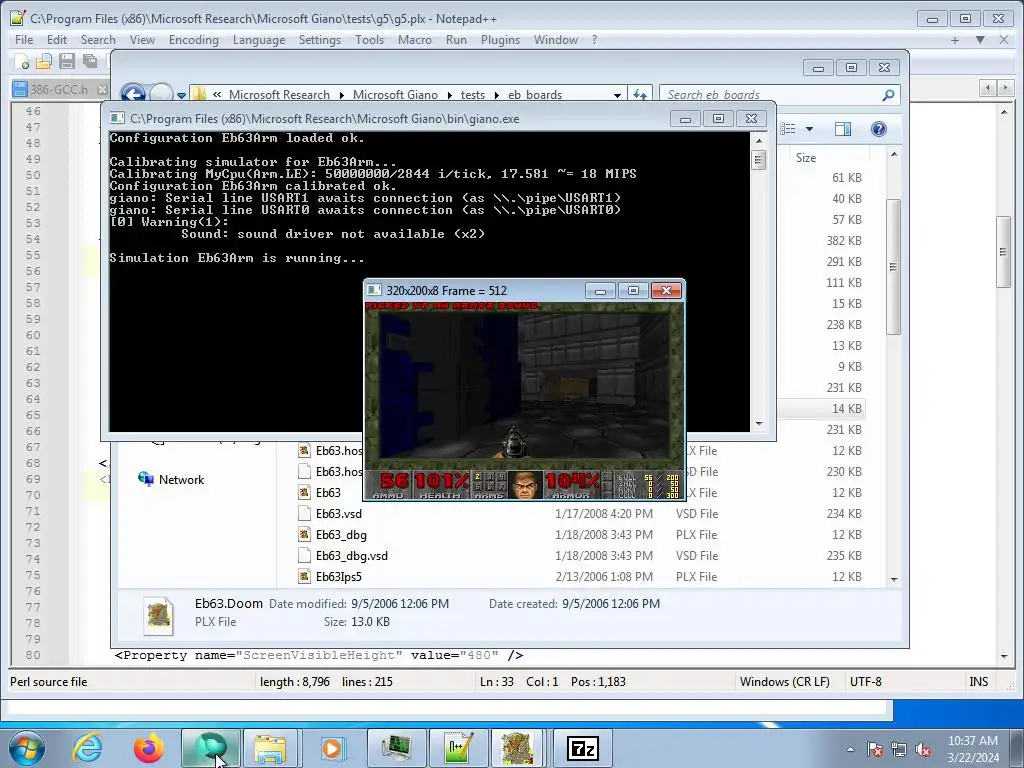1024x768 pixels.
Task: Click the giano.exe console scroll-up arrow
Action: [758, 140]
